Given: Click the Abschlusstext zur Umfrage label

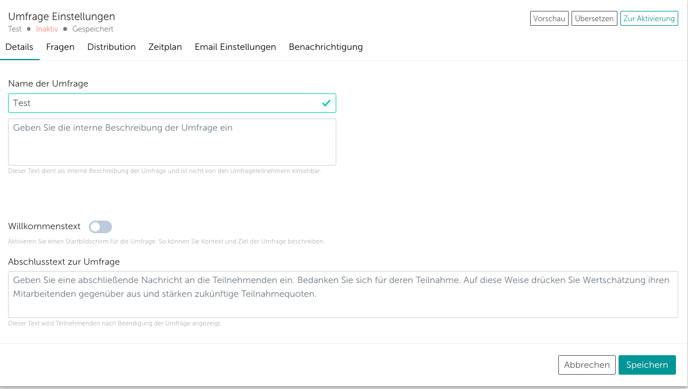Looking at the screenshot, I should pyautogui.click(x=64, y=261).
